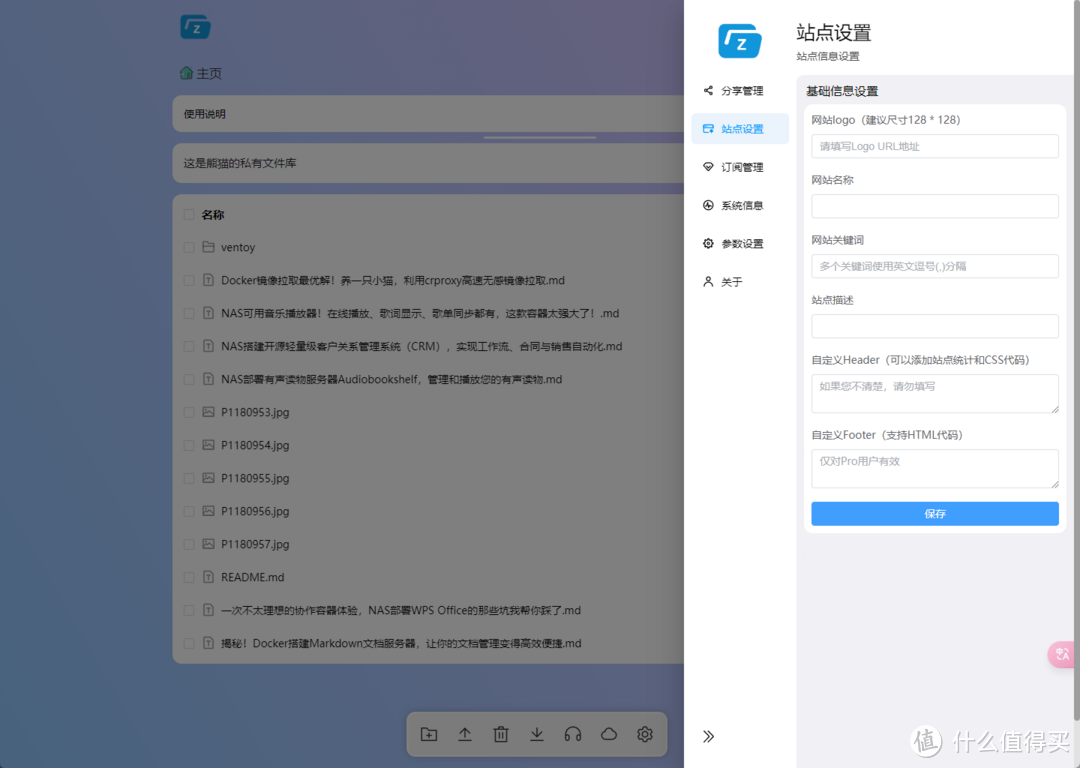Click the blue 保存 save button
Image resolution: width=1080 pixels, height=768 pixels.
pyautogui.click(x=934, y=513)
